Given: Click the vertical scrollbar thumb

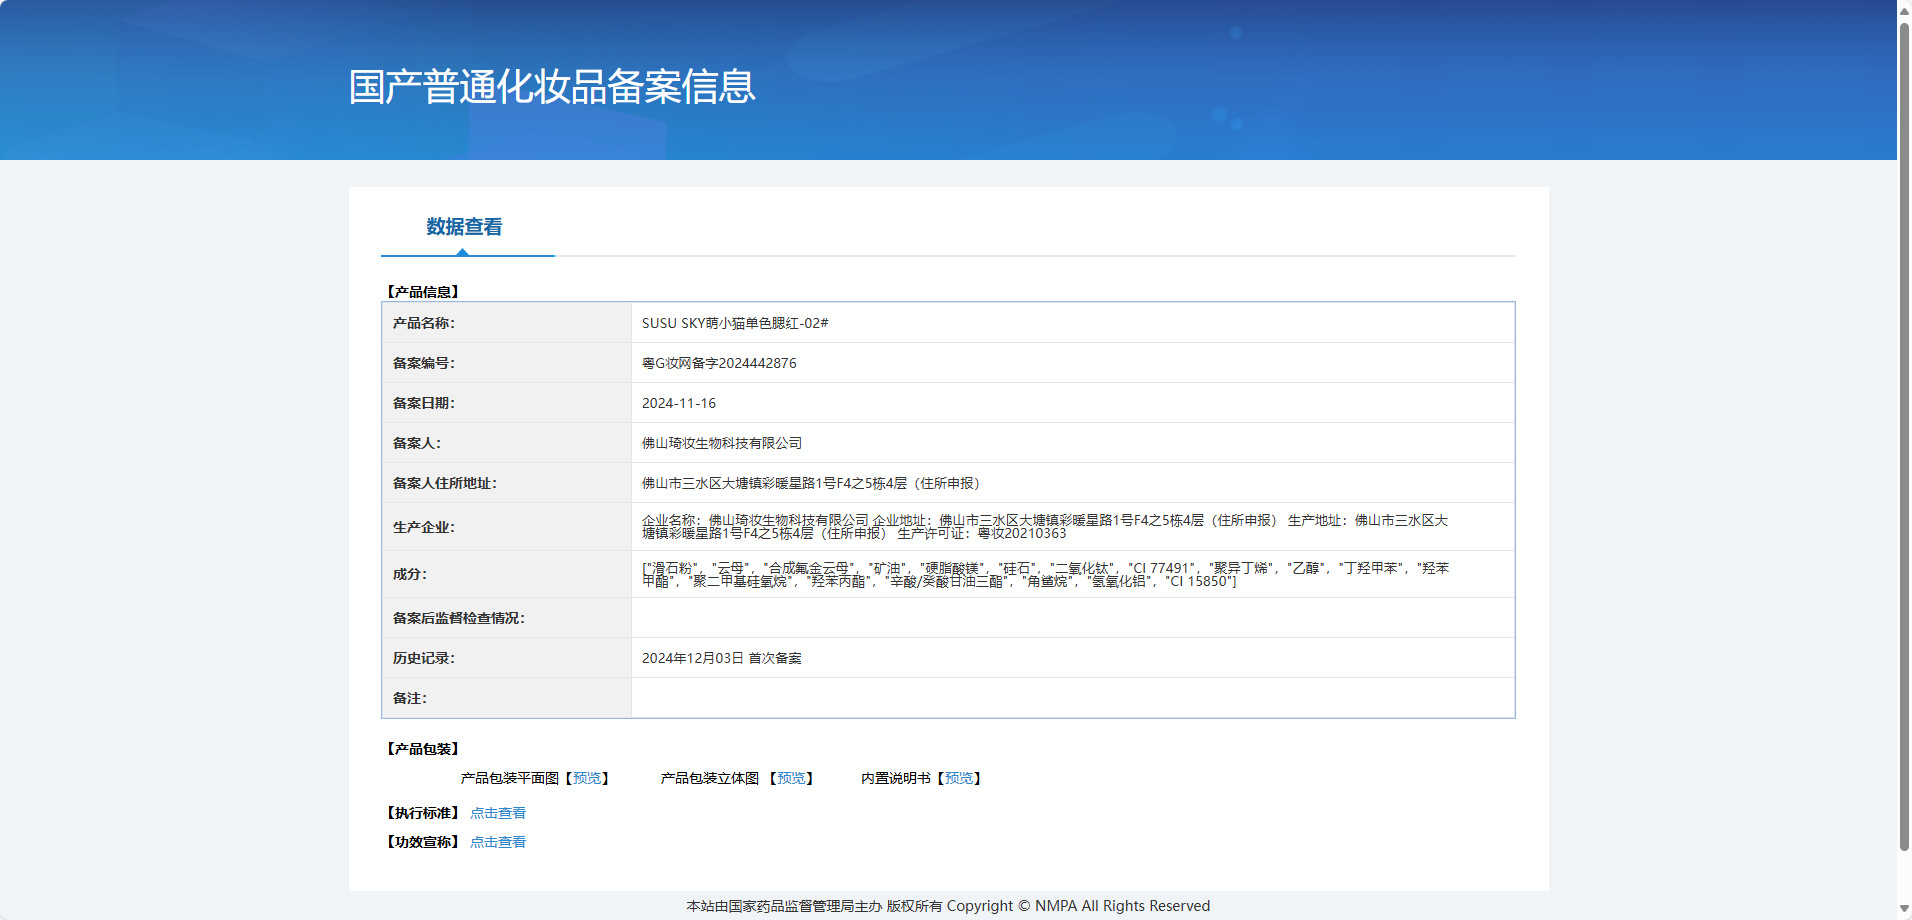Looking at the screenshot, I should 1904,435.
